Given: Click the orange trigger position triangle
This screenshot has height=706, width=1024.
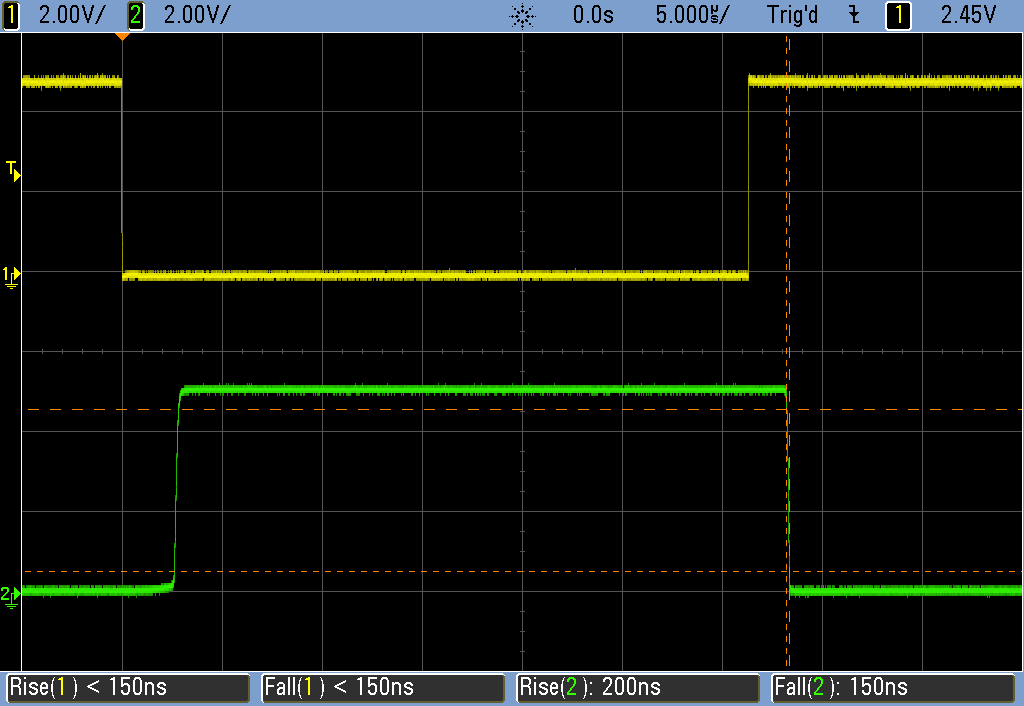Looking at the screenshot, I should click(x=122, y=37).
